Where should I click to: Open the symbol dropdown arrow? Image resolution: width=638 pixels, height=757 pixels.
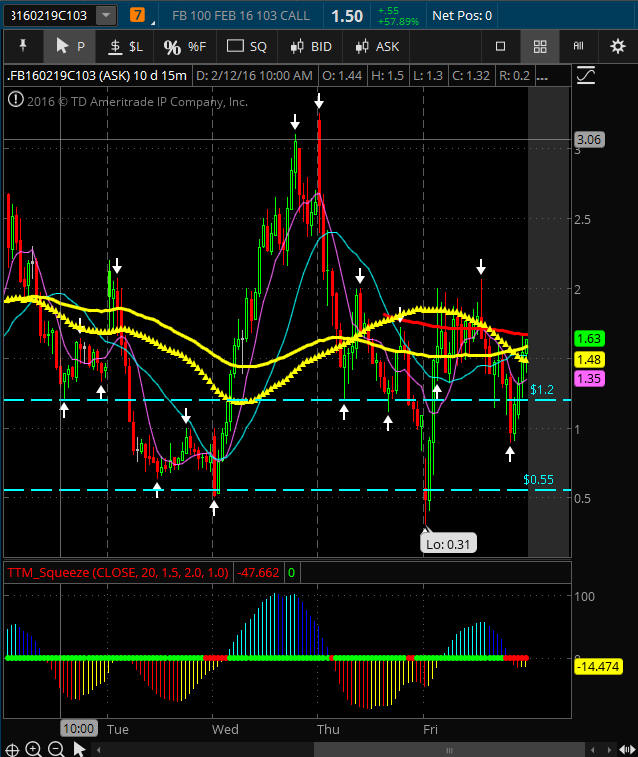105,16
